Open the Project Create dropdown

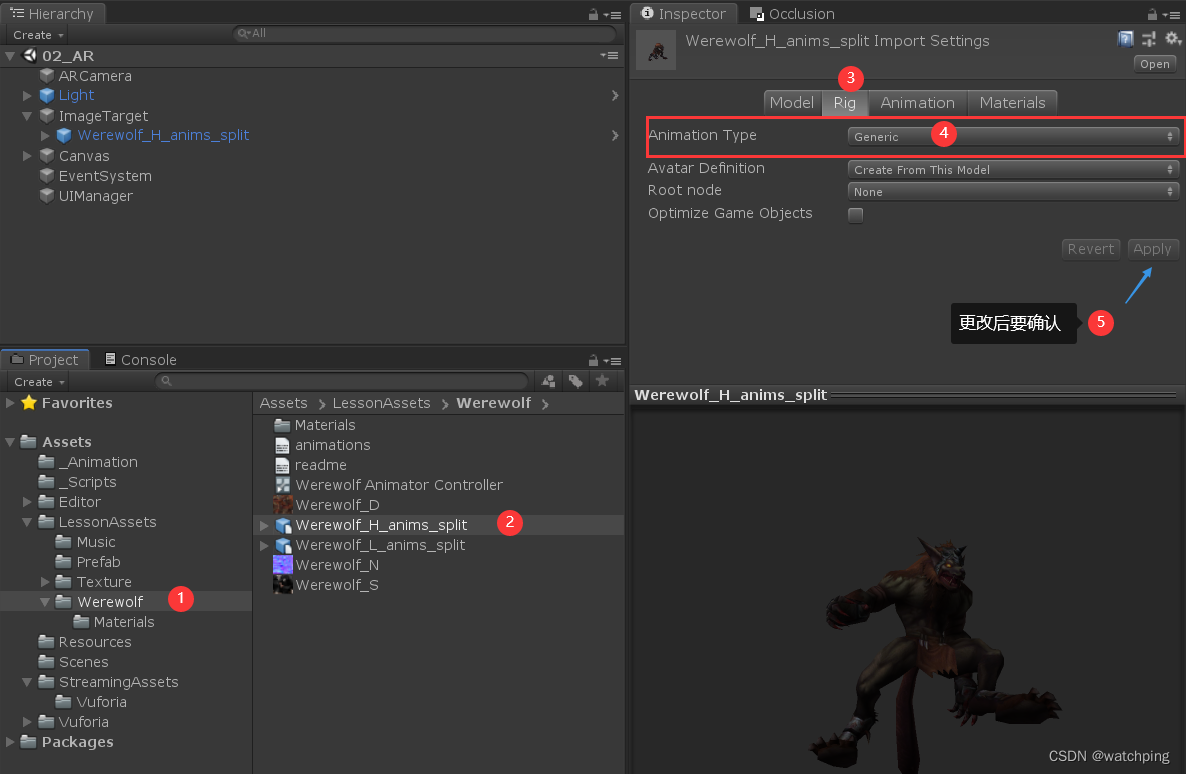38,382
